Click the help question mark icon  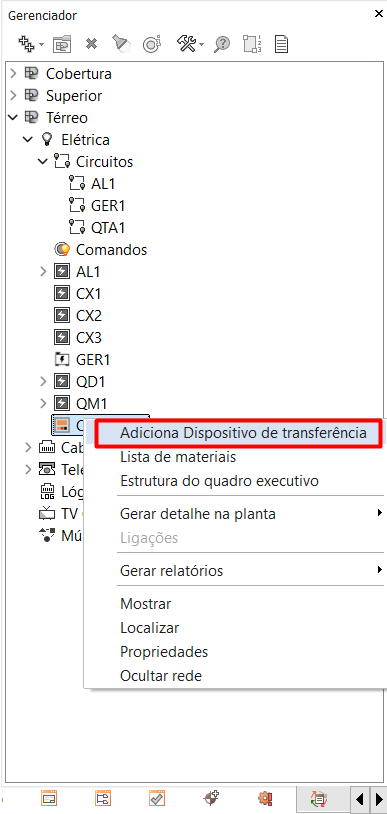[222, 44]
